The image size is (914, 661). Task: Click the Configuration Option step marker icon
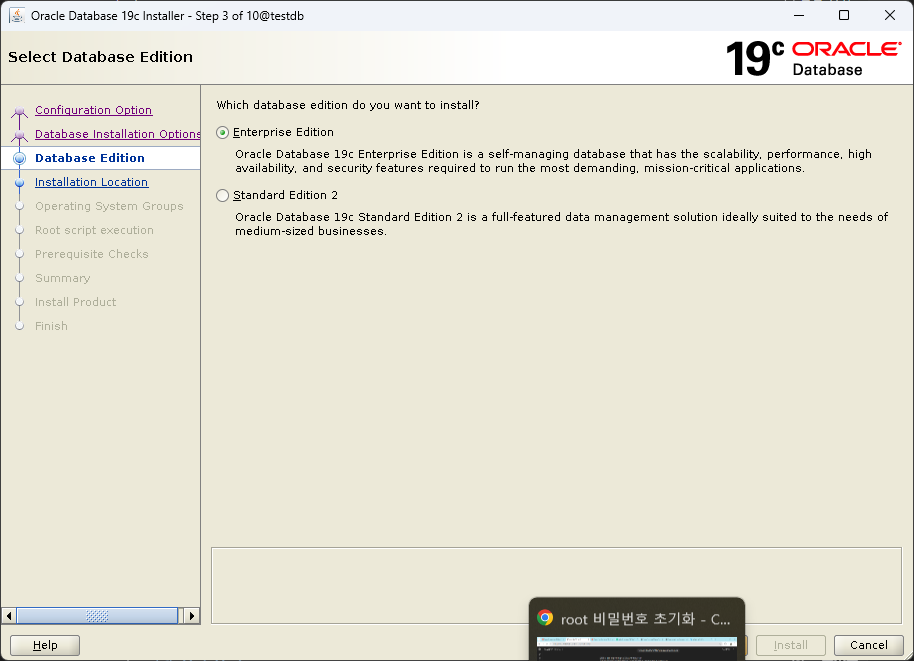tap(19, 112)
